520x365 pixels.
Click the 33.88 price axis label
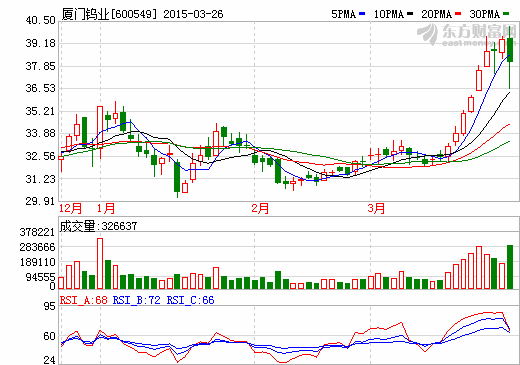(x=41, y=133)
